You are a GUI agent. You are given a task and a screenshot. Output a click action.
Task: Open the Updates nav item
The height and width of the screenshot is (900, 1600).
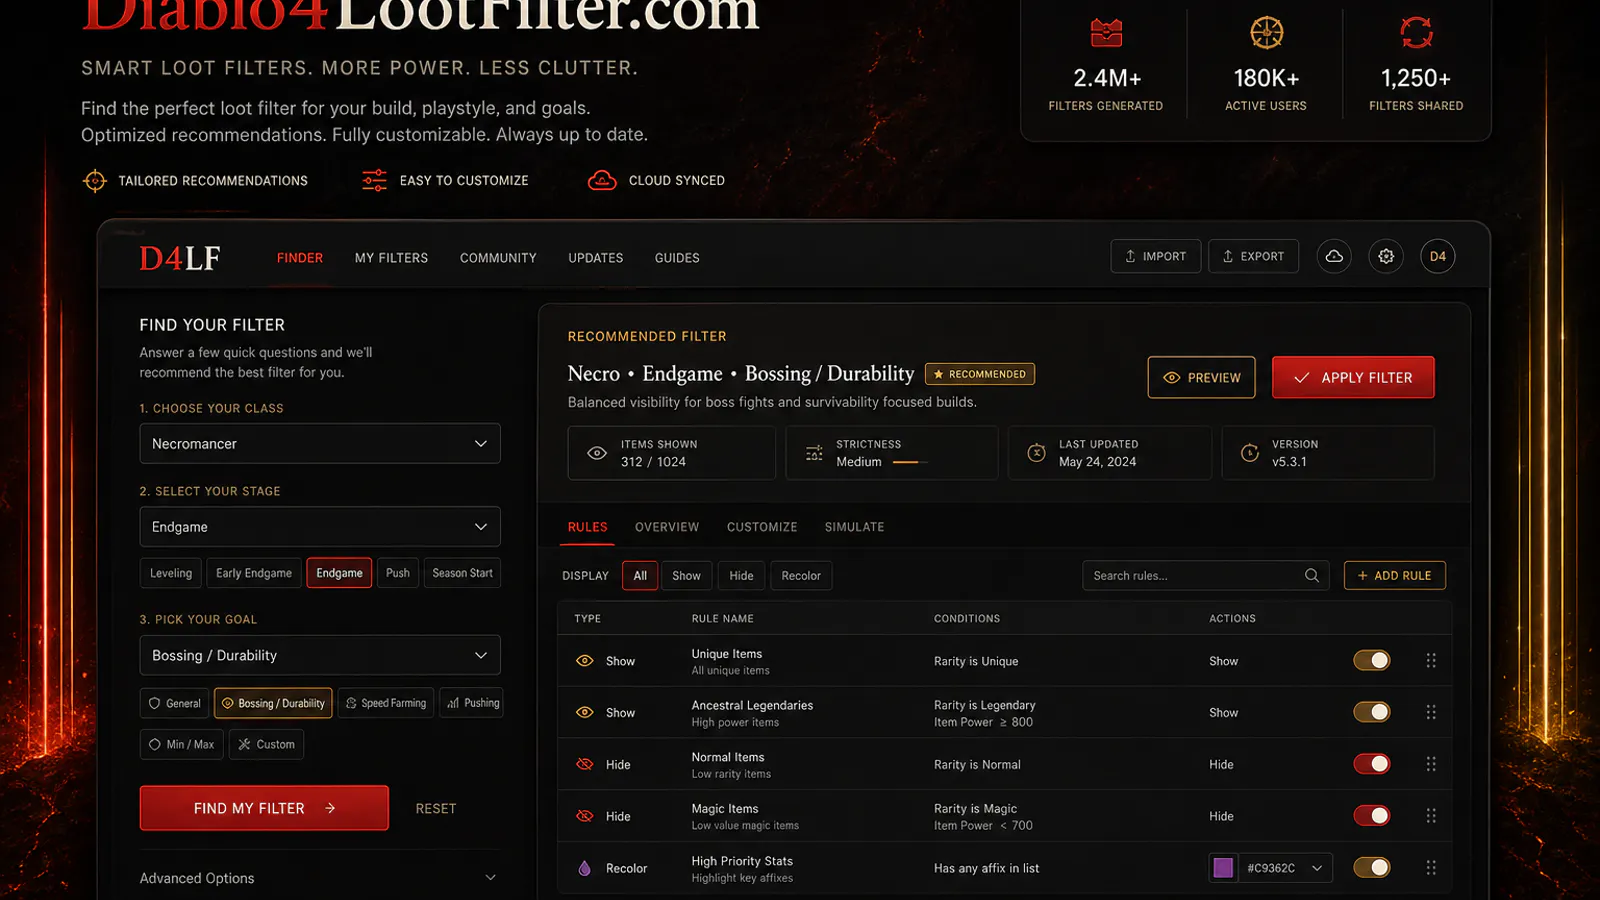tap(596, 258)
